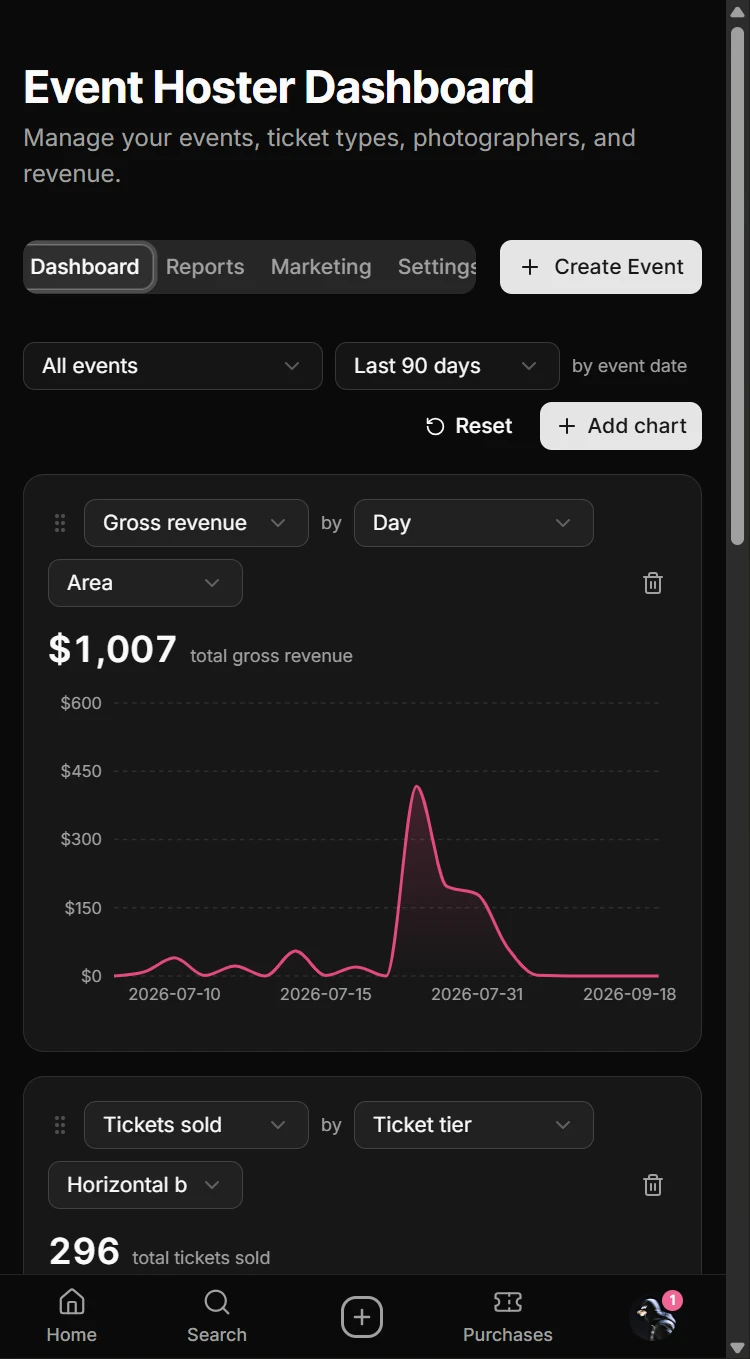The image size is (750, 1359).
Task: Switch to the Marketing tab
Action: coord(321,267)
